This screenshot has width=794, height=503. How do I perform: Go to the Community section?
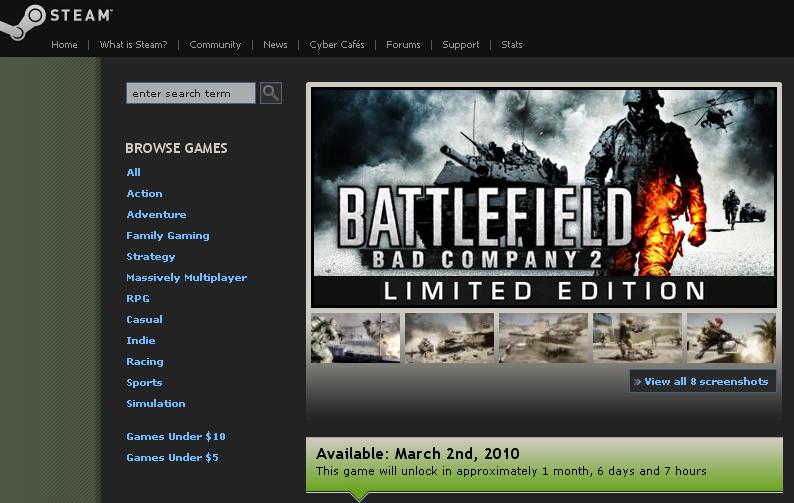[x=215, y=45]
